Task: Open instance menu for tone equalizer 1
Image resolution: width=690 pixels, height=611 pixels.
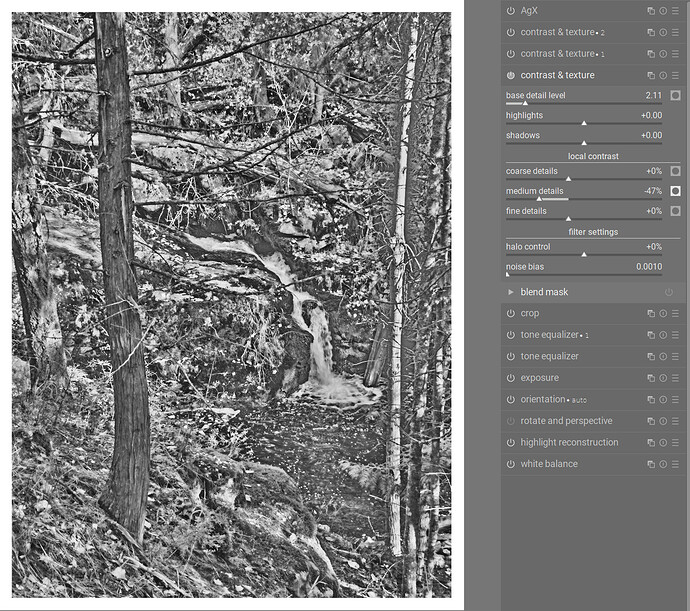Action: pyautogui.click(x=651, y=335)
